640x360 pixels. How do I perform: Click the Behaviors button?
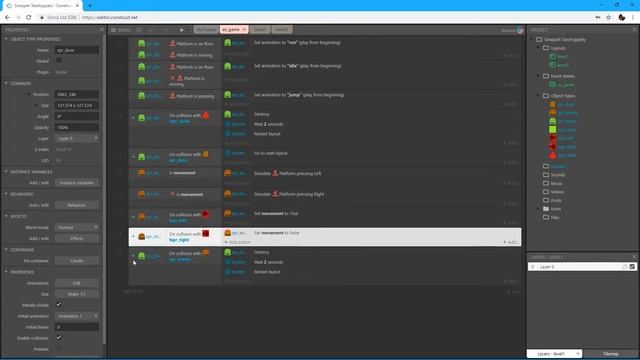tap(77, 205)
